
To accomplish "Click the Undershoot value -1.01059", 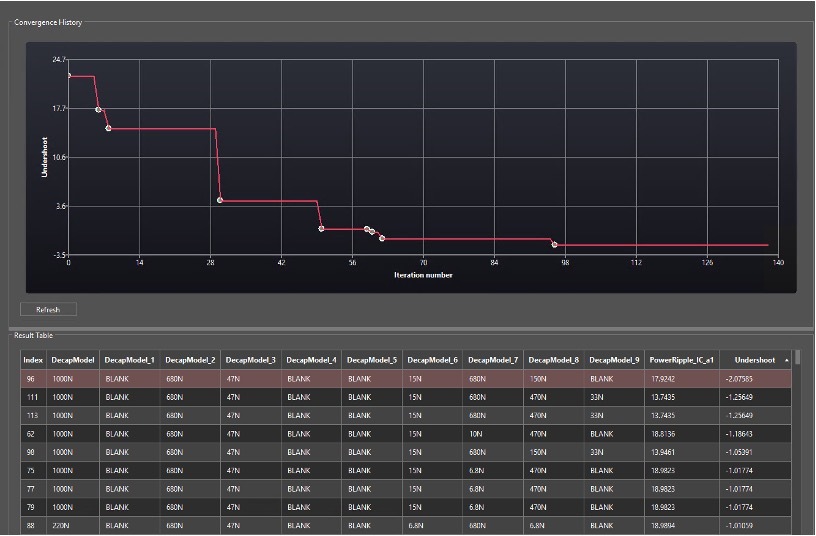I will (738, 526).
